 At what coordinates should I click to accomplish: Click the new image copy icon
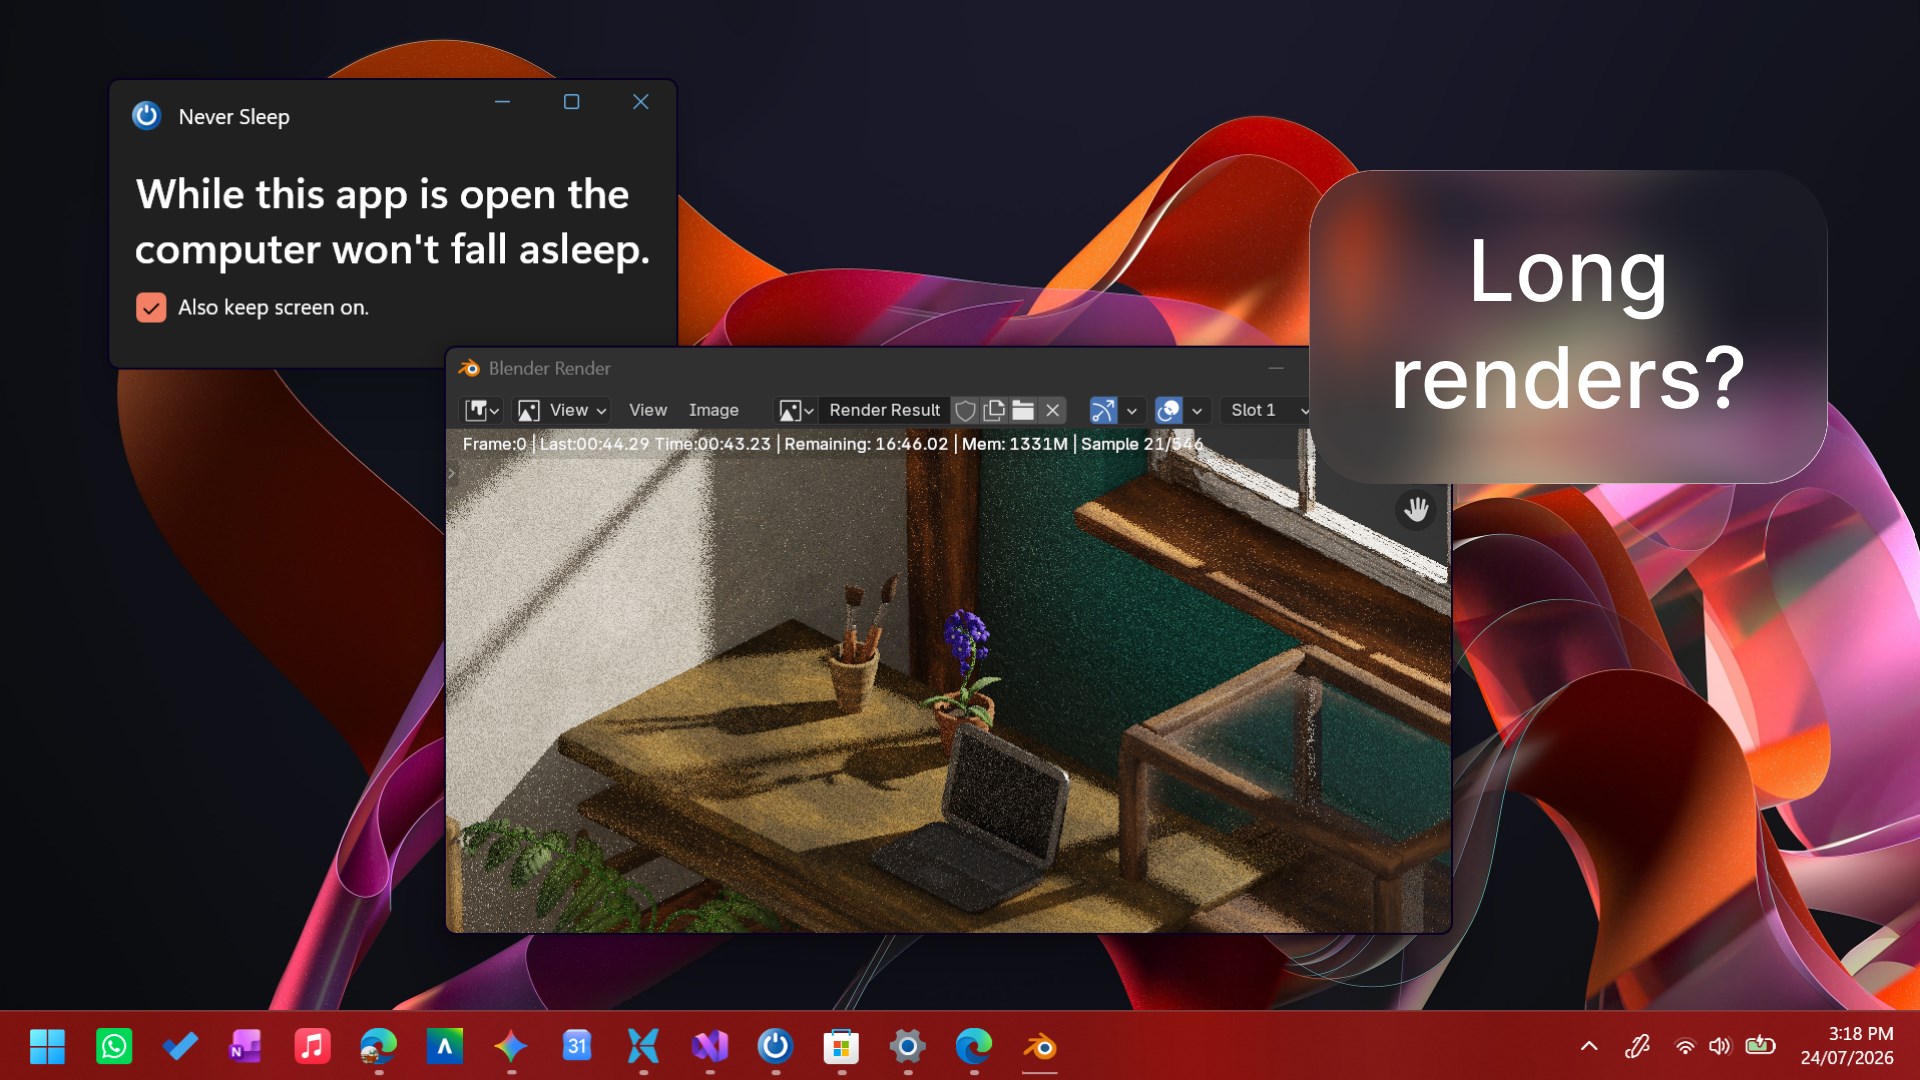pos(994,410)
